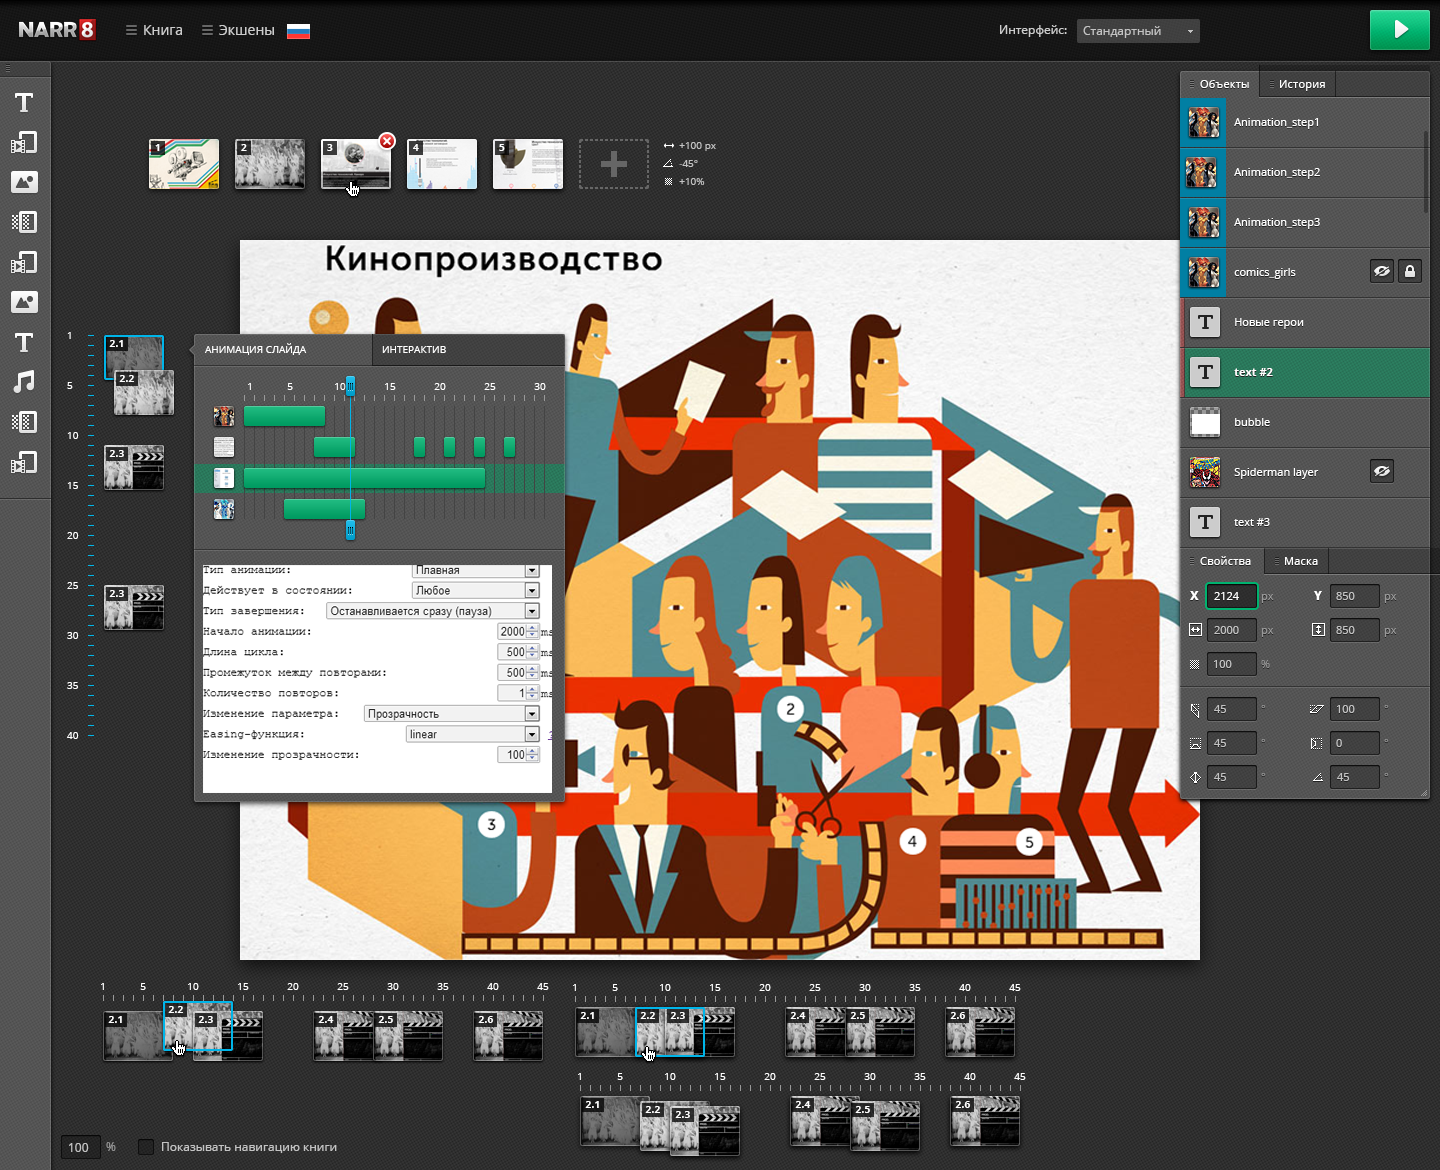Click the Spiderman layer thumbnail icon
Image resolution: width=1440 pixels, height=1170 pixels.
[1205, 472]
